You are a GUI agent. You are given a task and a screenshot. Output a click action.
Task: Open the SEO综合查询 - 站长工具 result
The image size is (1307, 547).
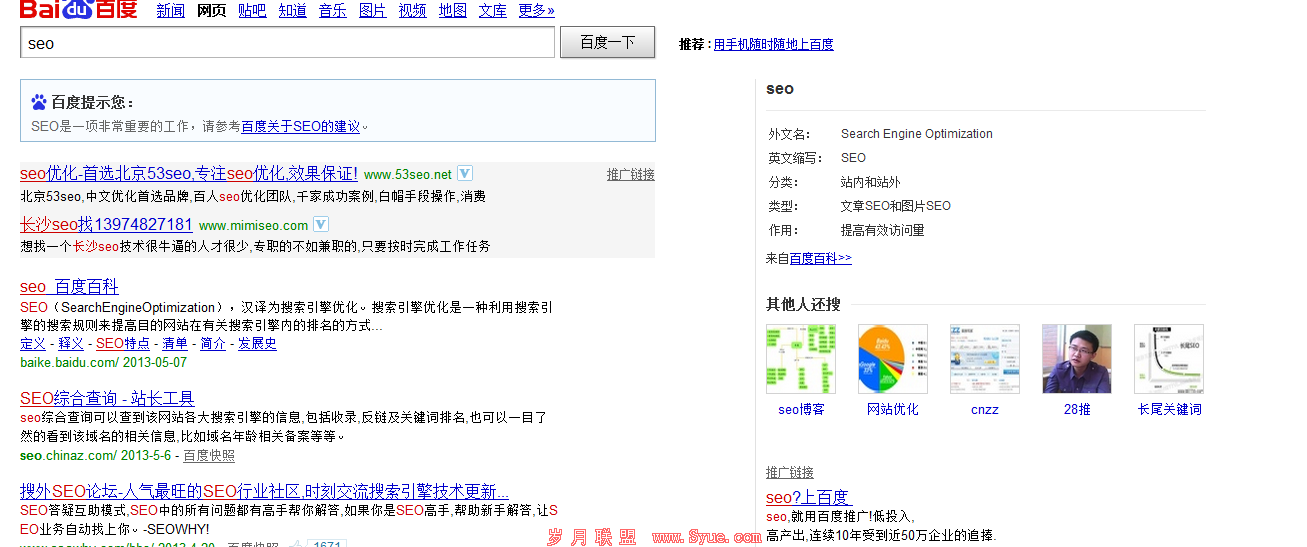(x=107, y=398)
